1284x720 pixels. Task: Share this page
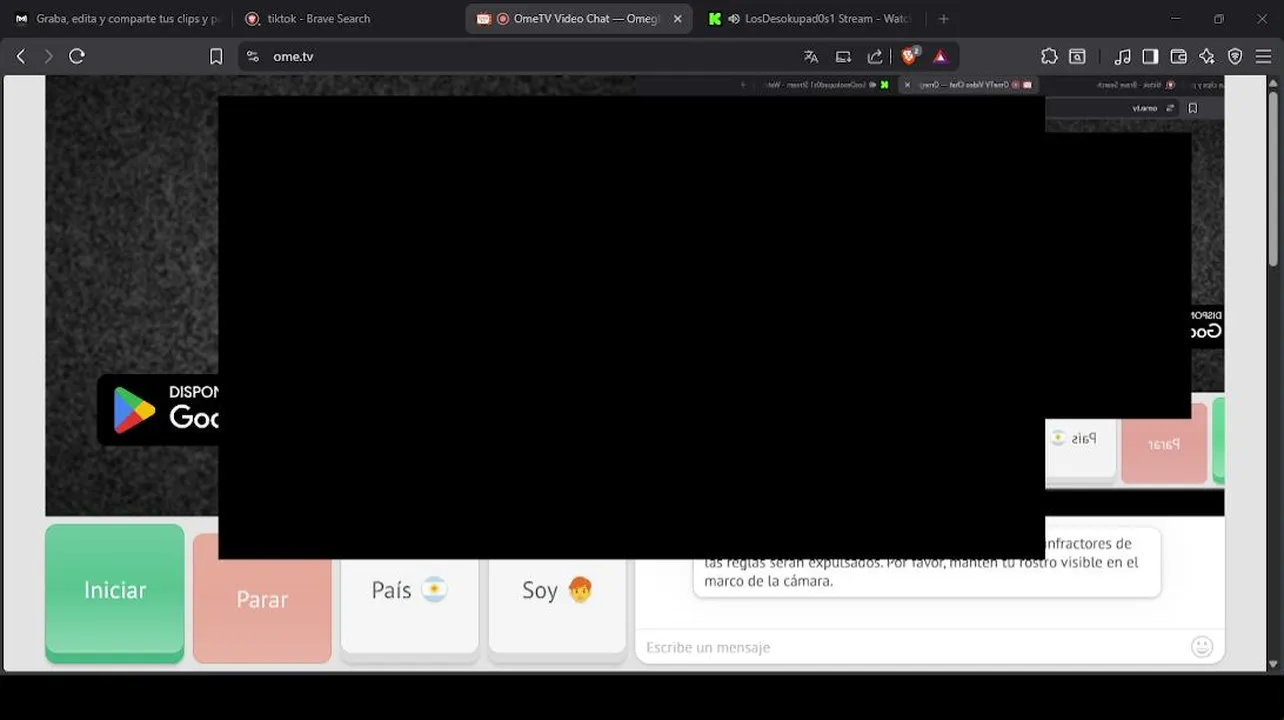click(875, 57)
